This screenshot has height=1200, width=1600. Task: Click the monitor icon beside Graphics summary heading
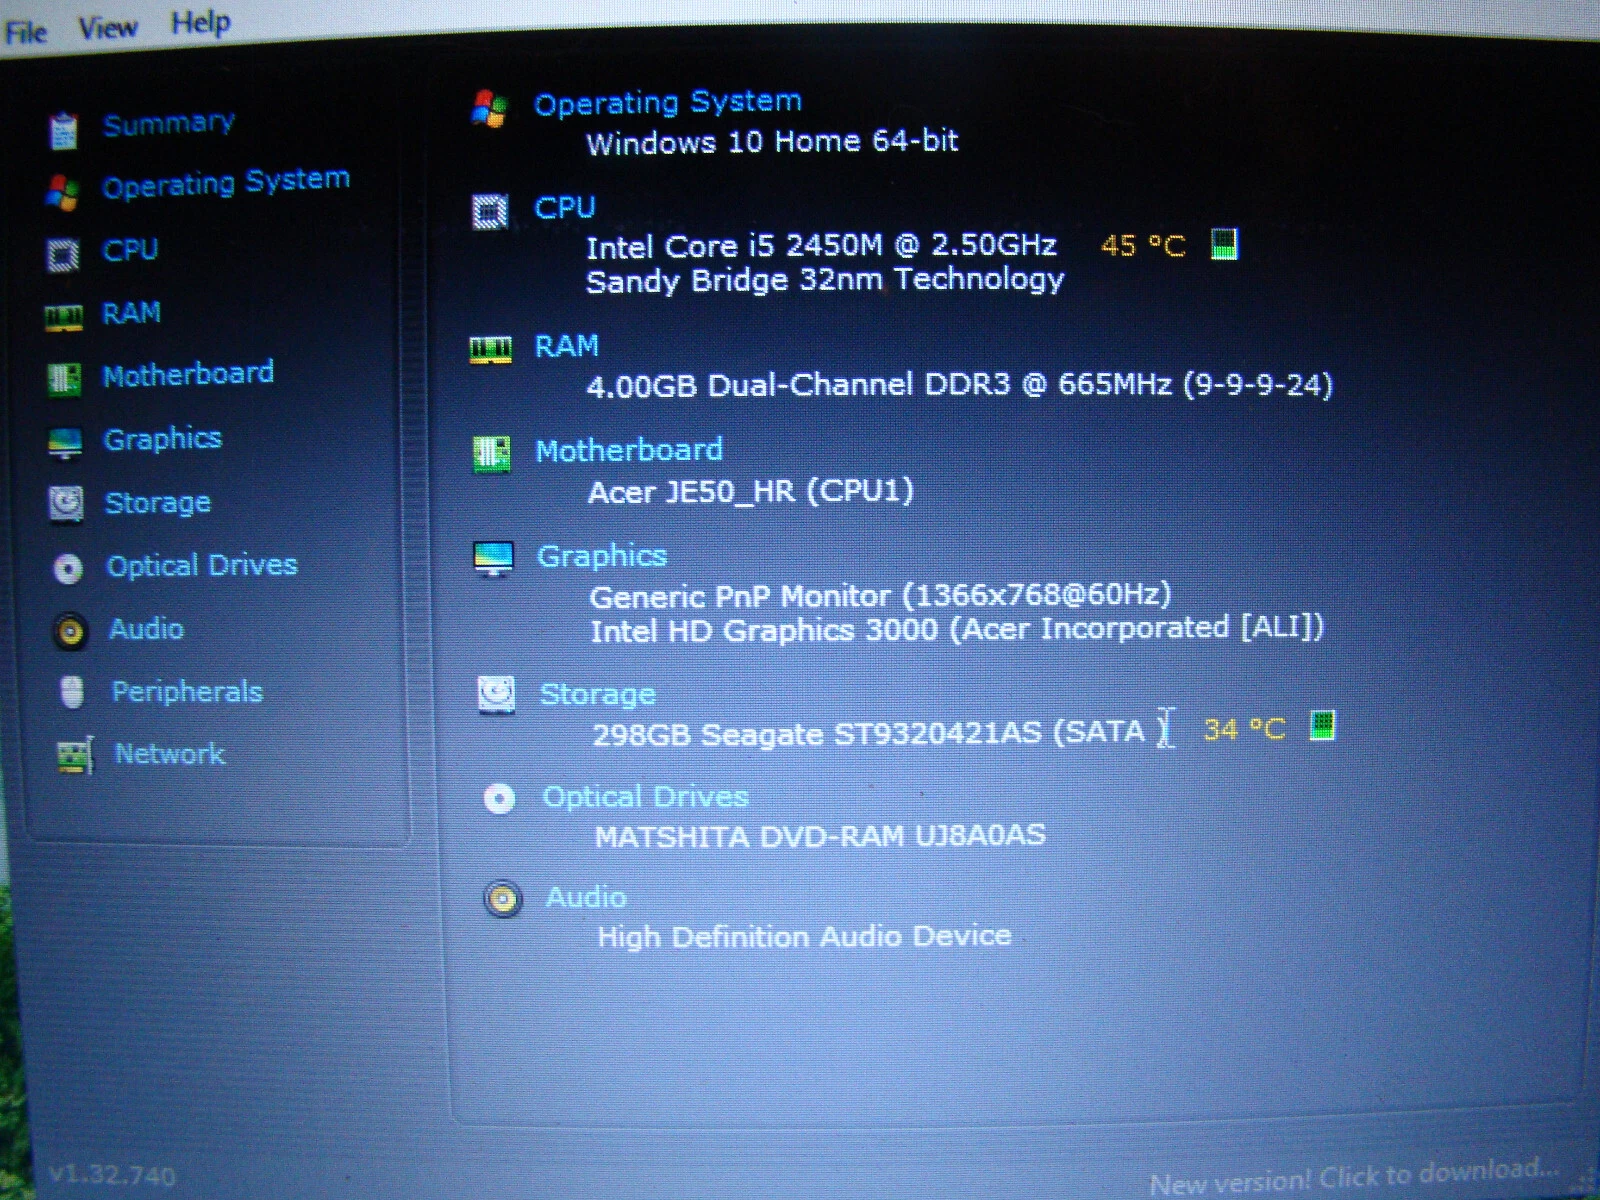(x=493, y=560)
